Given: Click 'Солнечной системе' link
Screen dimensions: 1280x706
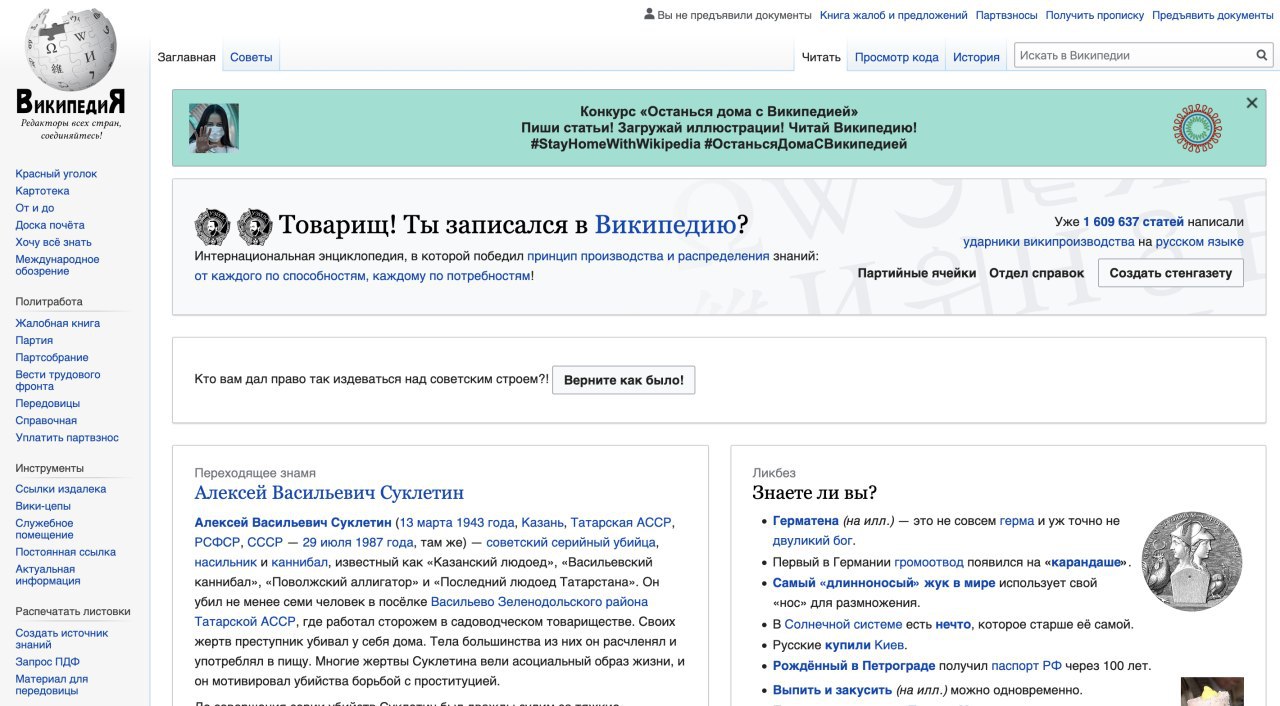Looking at the screenshot, I should (x=843, y=624).
